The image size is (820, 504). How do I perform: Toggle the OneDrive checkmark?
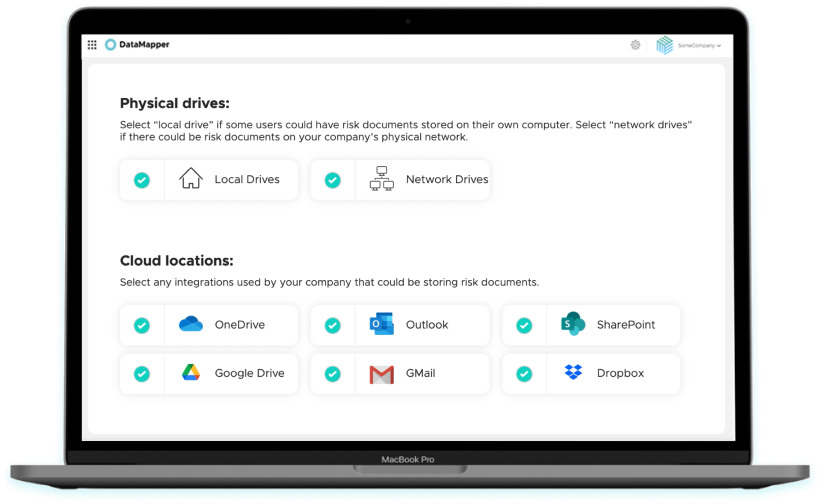[142, 325]
